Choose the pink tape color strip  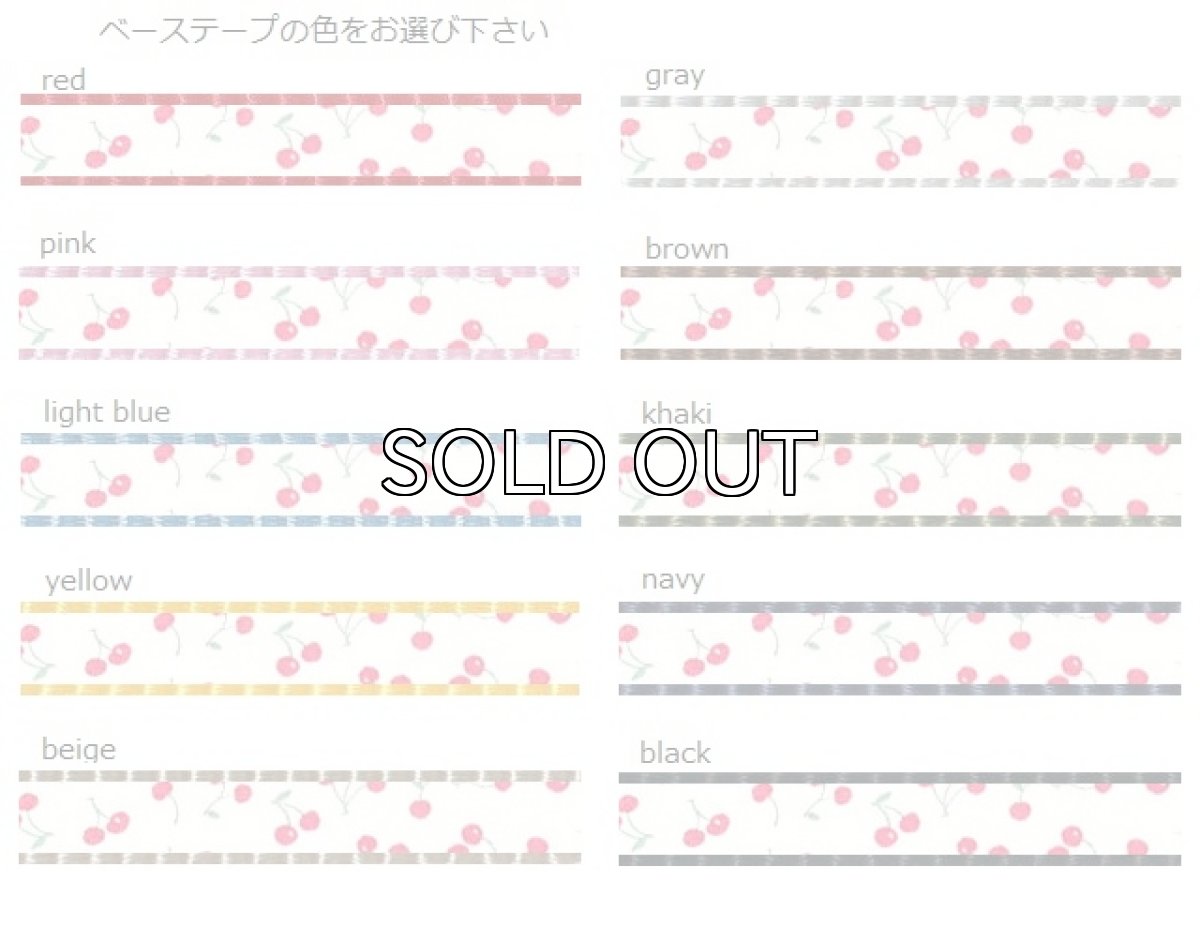click(300, 312)
